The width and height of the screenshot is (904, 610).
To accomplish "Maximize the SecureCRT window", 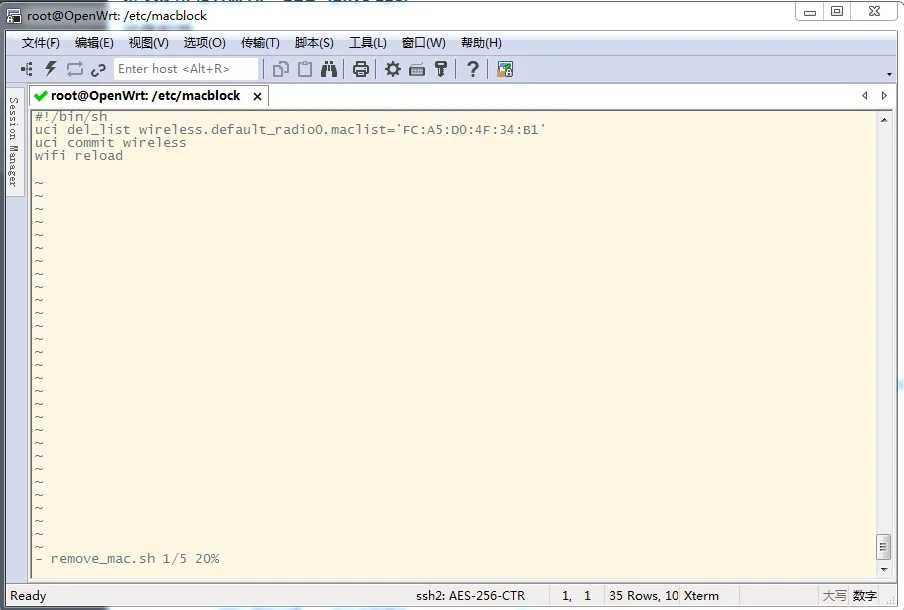I will point(837,12).
